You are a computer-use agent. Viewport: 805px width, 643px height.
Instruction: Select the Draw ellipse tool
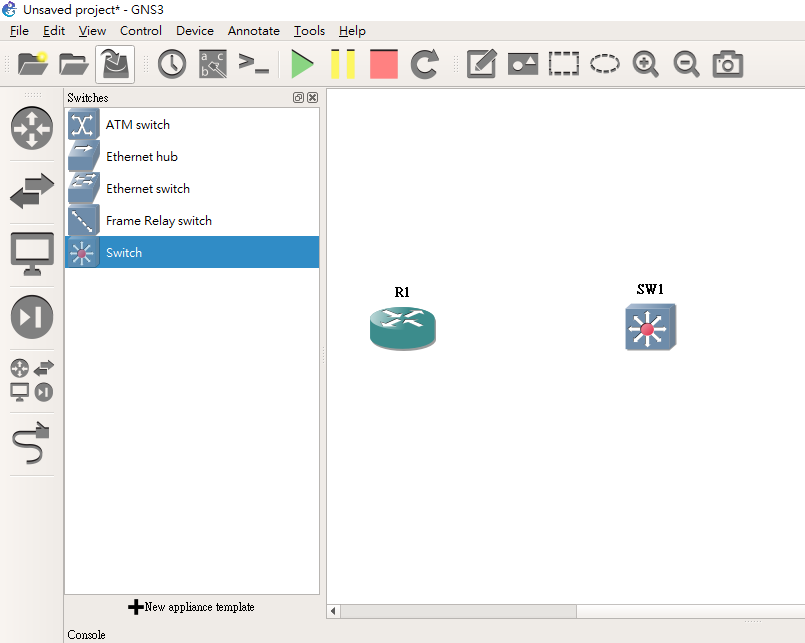(604, 64)
